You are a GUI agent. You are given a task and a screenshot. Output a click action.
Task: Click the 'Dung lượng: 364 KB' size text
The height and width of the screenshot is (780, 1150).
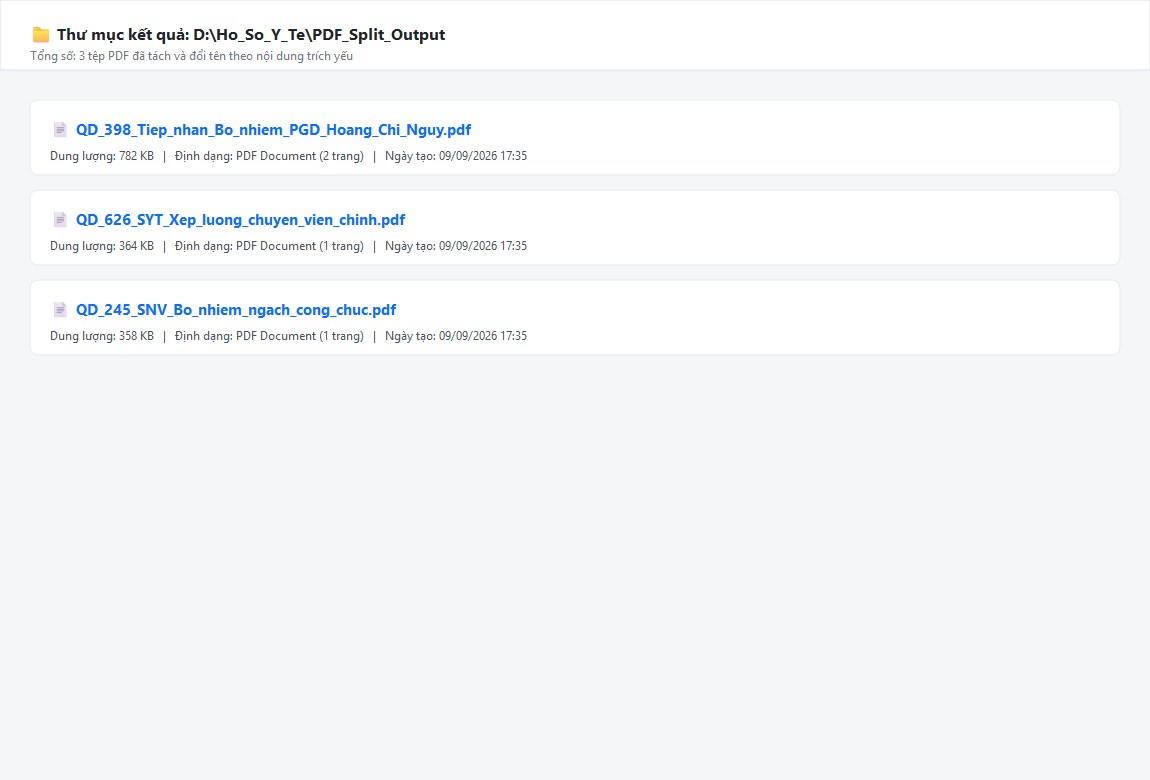pyautogui.click(x=102, y=246)
